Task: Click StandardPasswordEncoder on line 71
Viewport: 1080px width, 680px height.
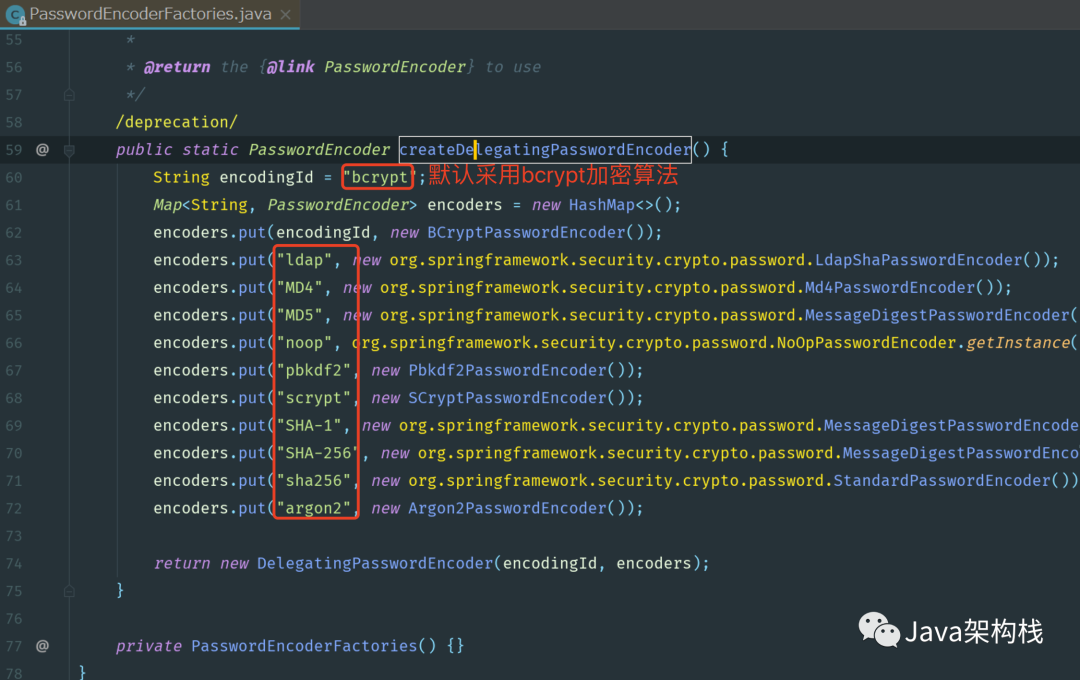Action: coord(942,480)
